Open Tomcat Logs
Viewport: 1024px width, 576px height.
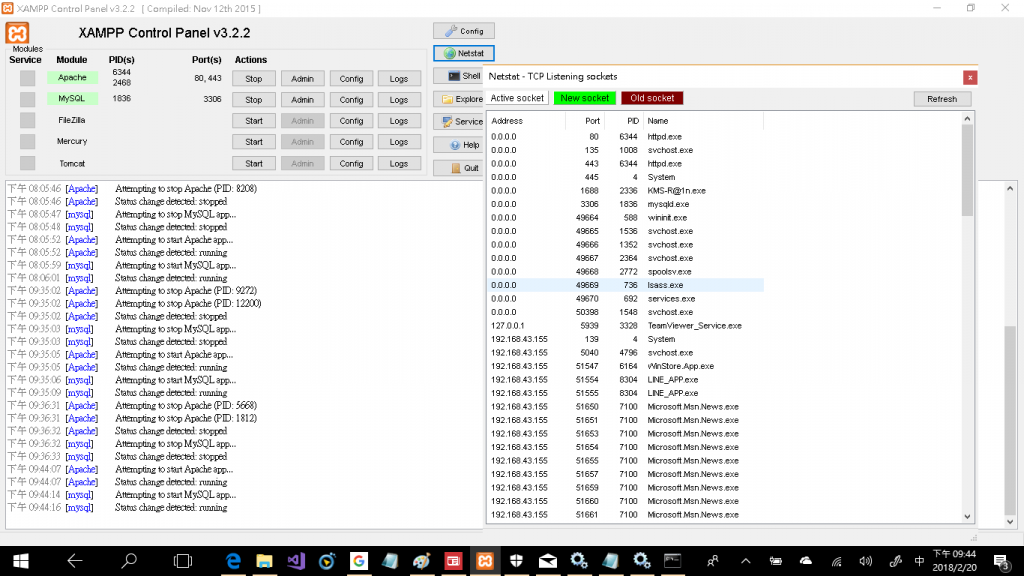(399, 164)
